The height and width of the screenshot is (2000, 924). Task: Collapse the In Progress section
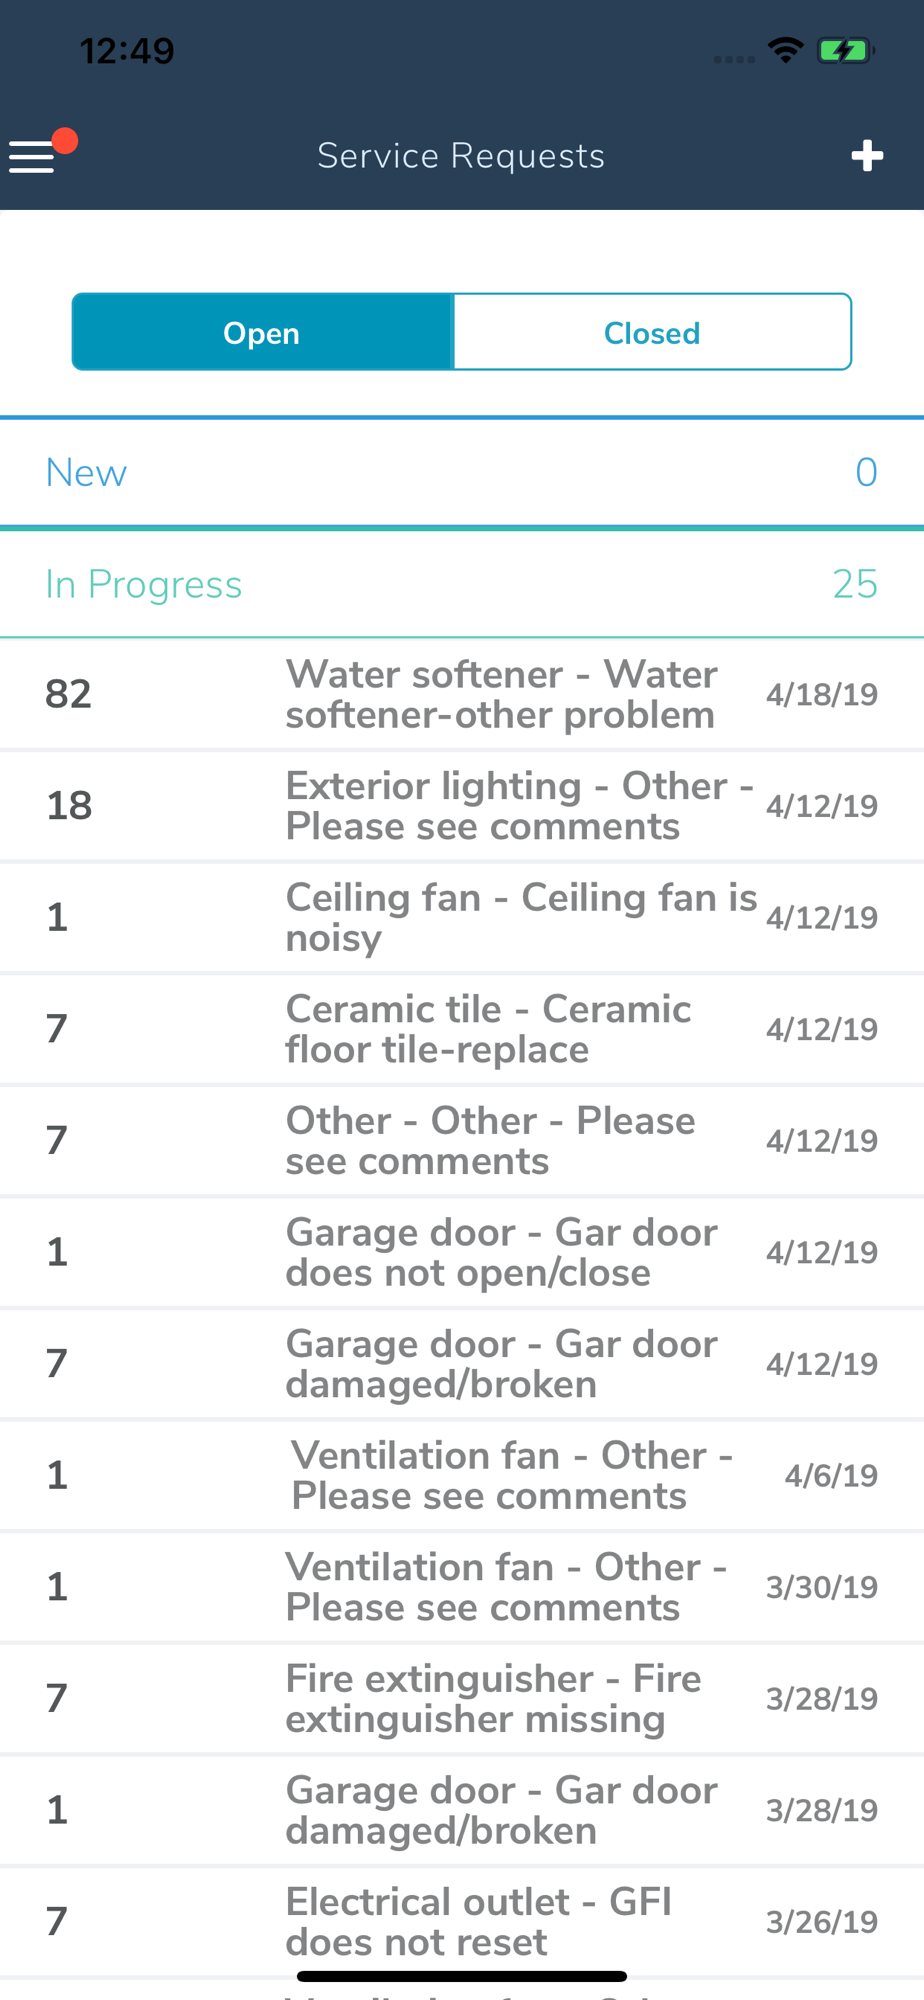(462, 584)
